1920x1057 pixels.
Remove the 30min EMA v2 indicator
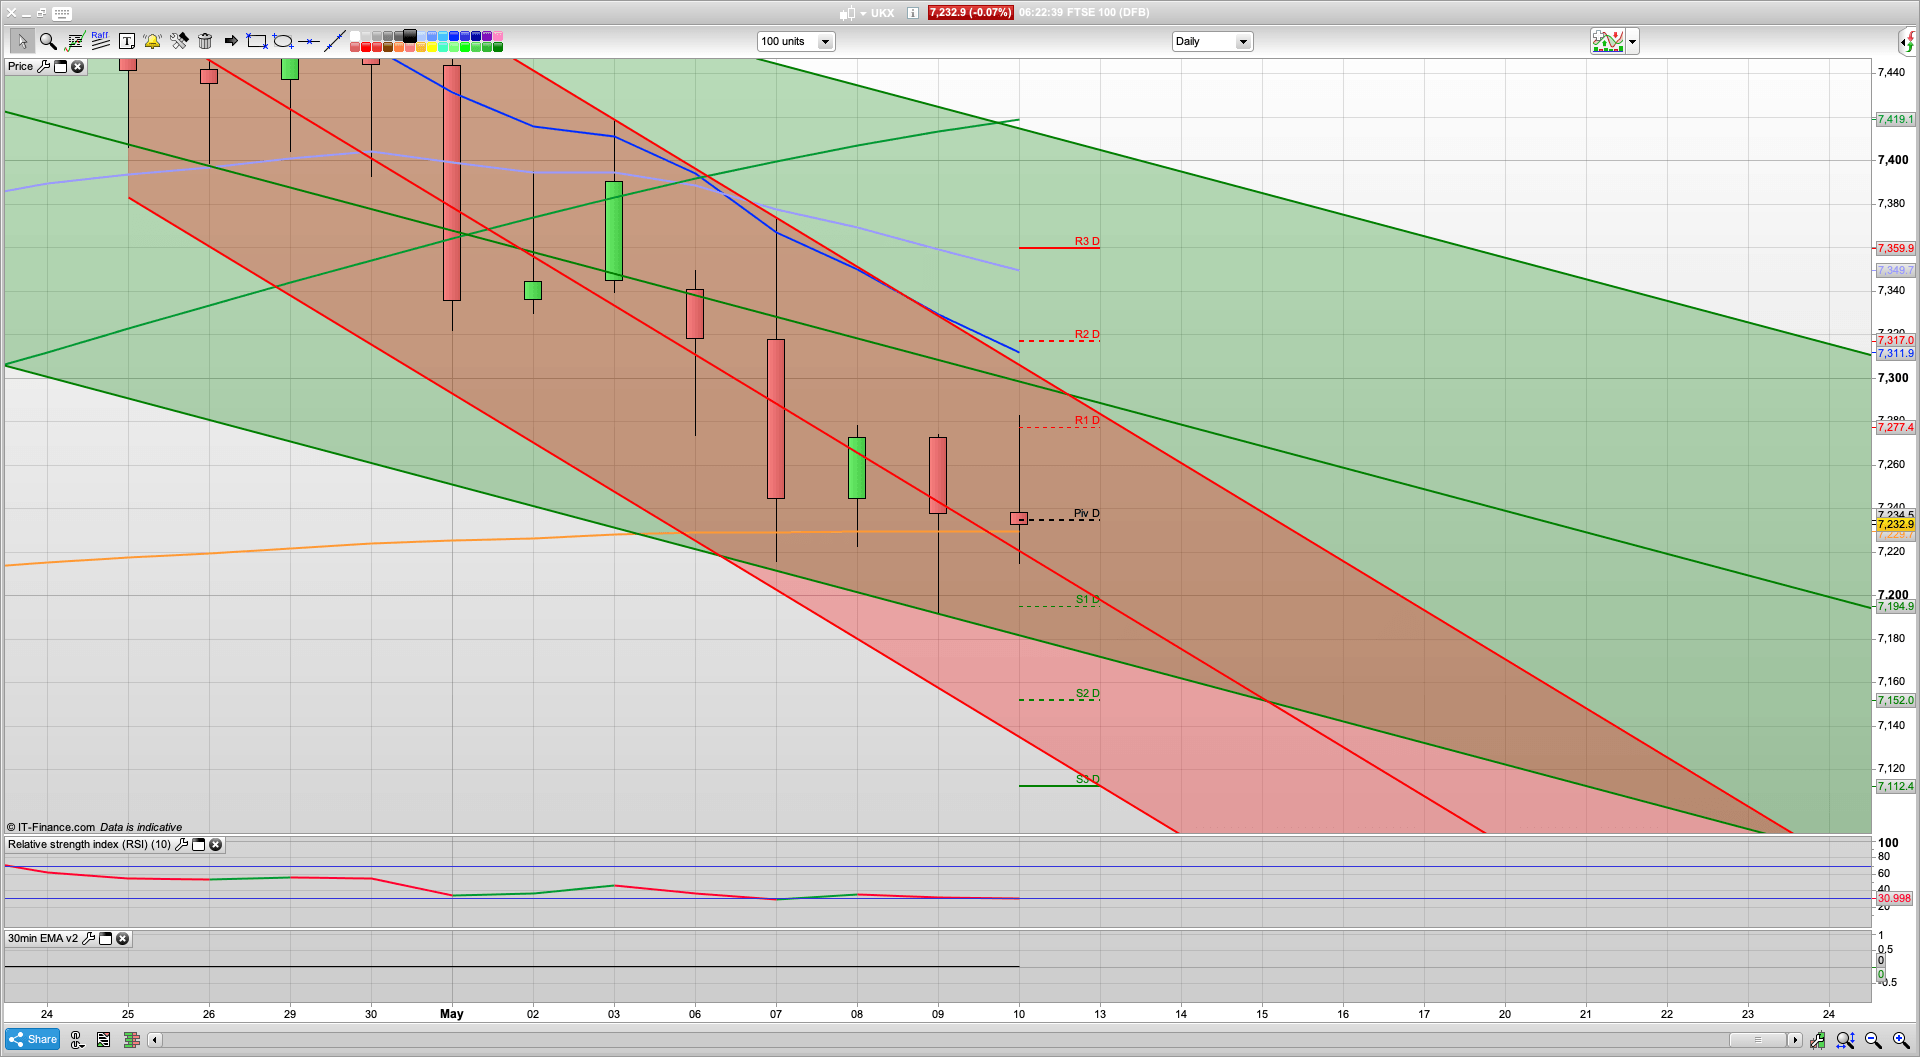(122, 939)
